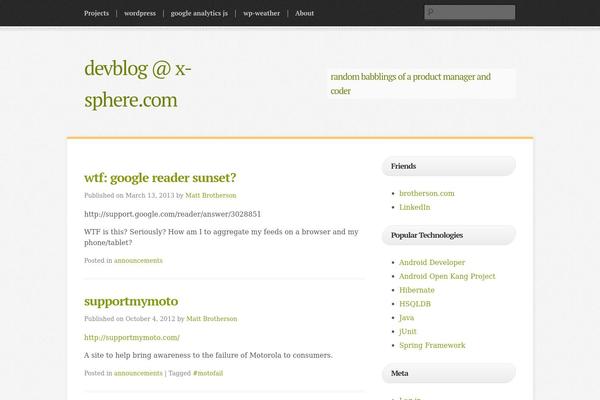Open announcements category under google reader post
Image resolution: width=600 pixels, height=400 pixels.
(138, 260)
